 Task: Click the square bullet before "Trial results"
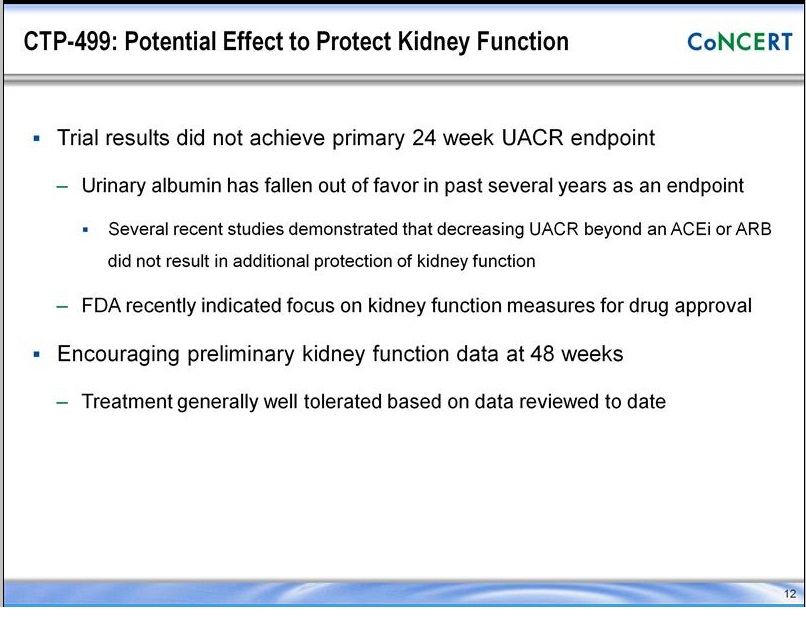click(x=37, y=138)
